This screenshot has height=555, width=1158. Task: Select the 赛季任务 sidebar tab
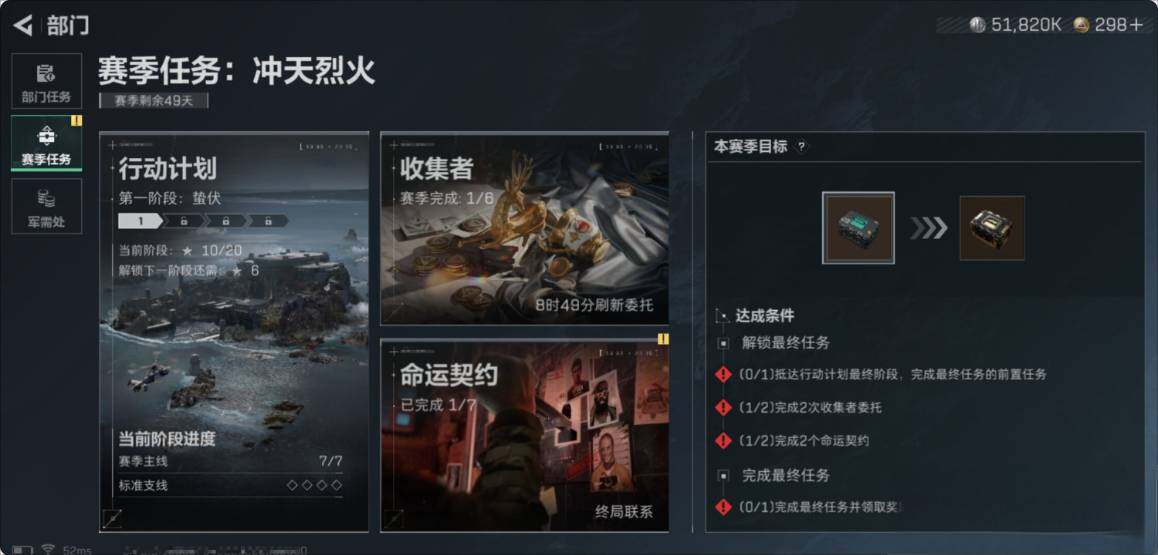click(47, 143)
